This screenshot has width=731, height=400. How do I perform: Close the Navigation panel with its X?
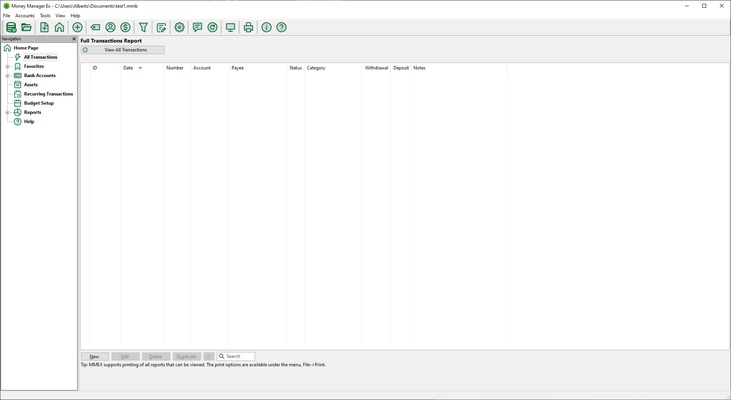pos(74,39)
